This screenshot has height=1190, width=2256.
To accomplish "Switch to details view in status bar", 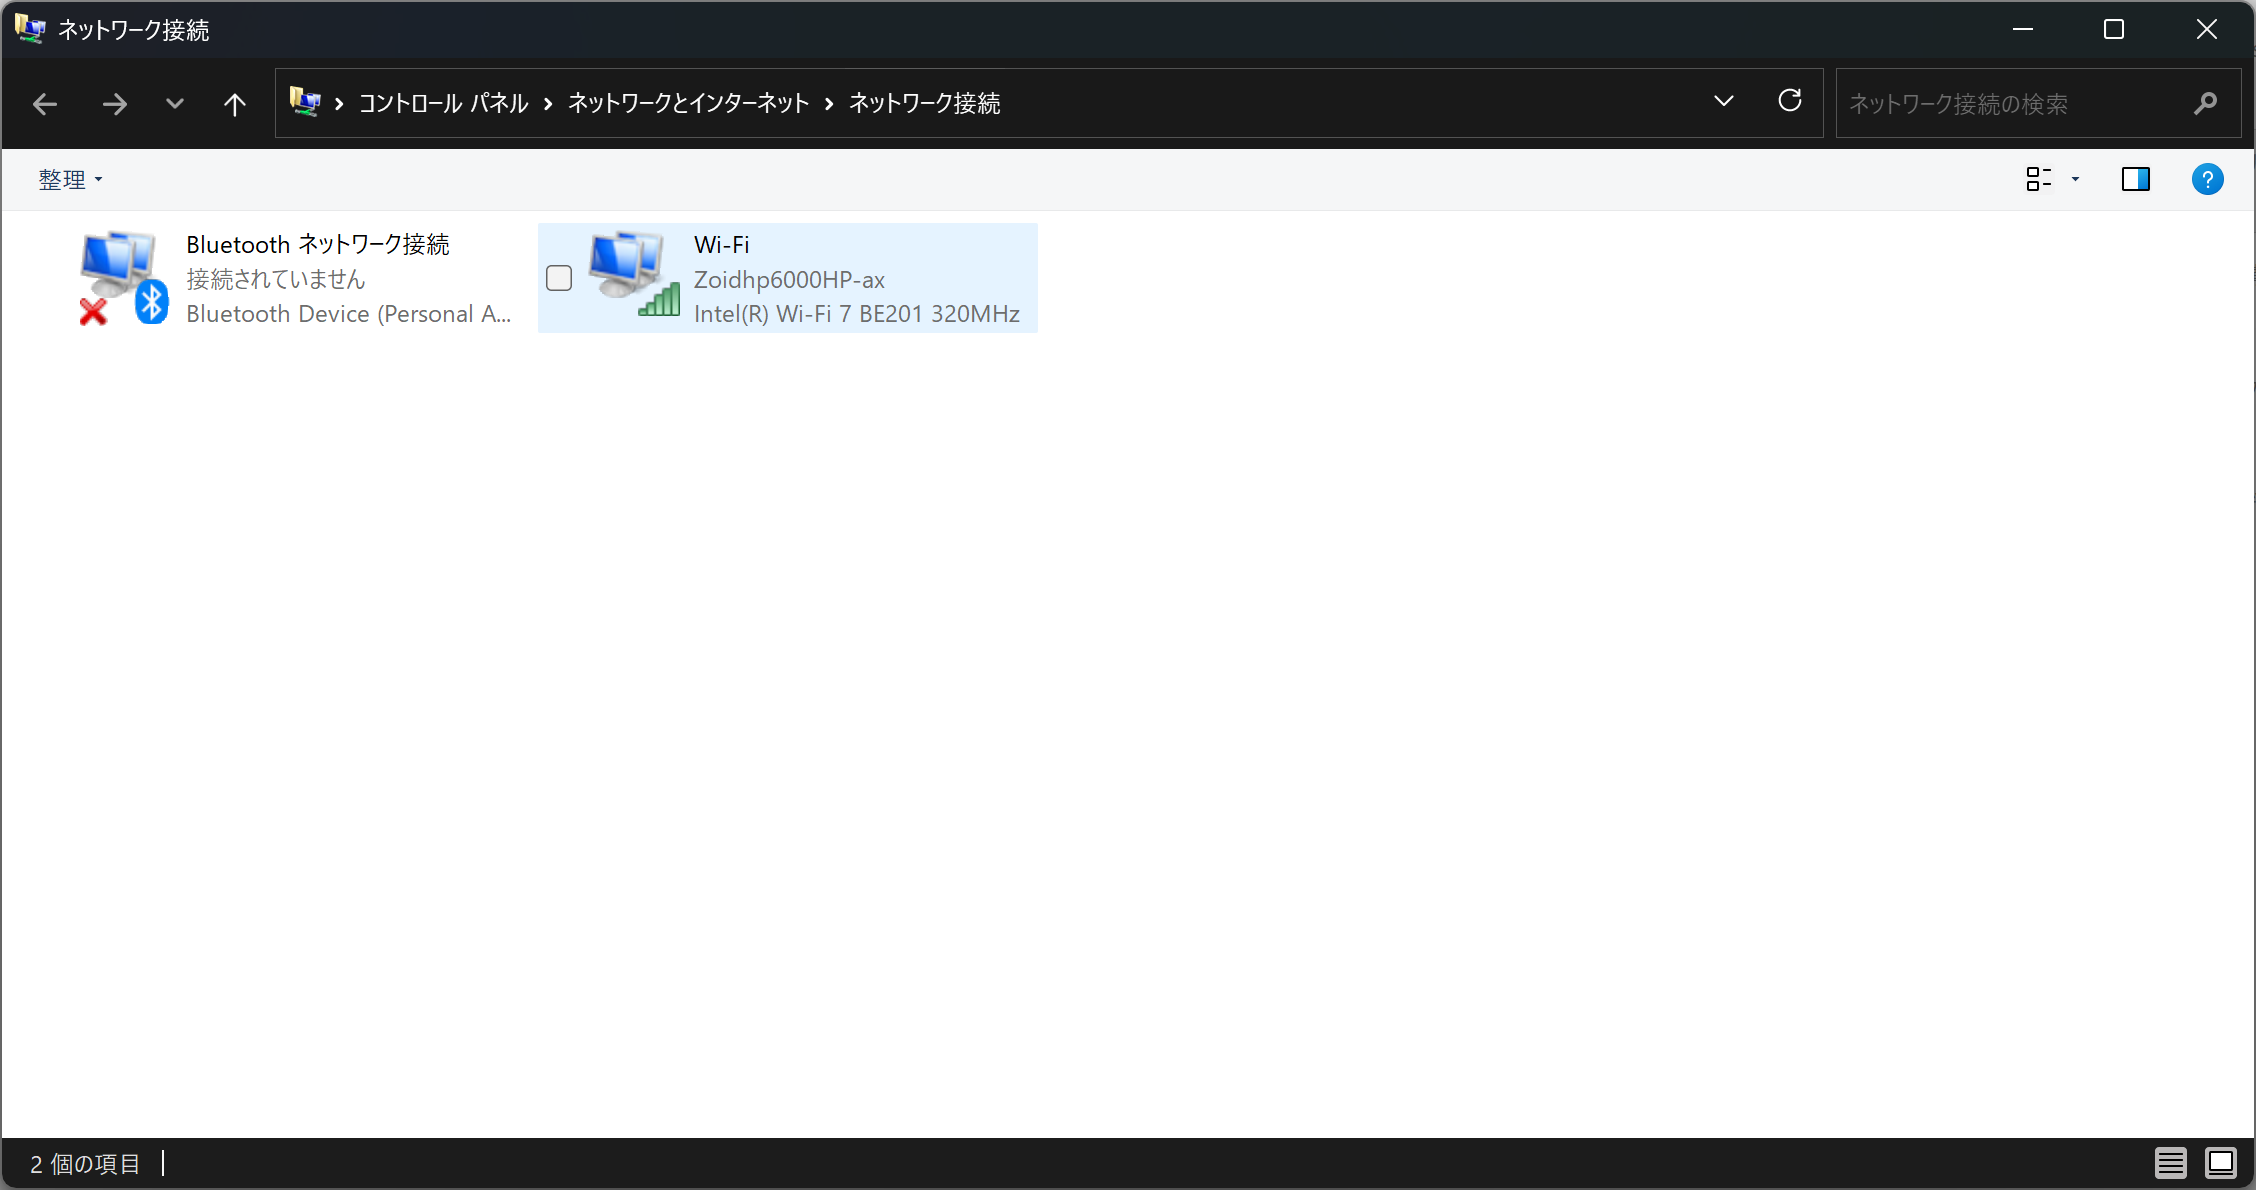I will [2170, 1163].
